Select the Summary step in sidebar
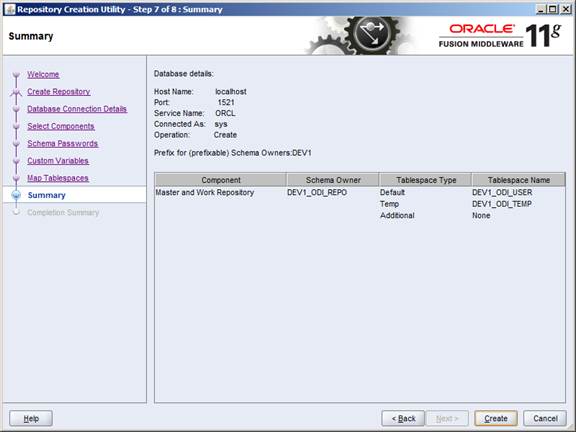 [47, 195]
